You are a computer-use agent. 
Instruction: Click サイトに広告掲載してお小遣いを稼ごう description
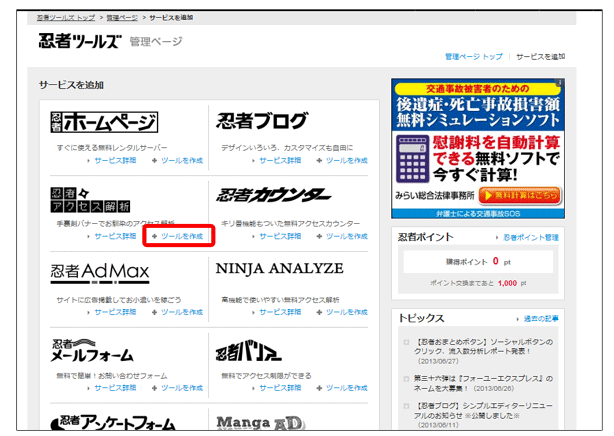click(119, 300)
